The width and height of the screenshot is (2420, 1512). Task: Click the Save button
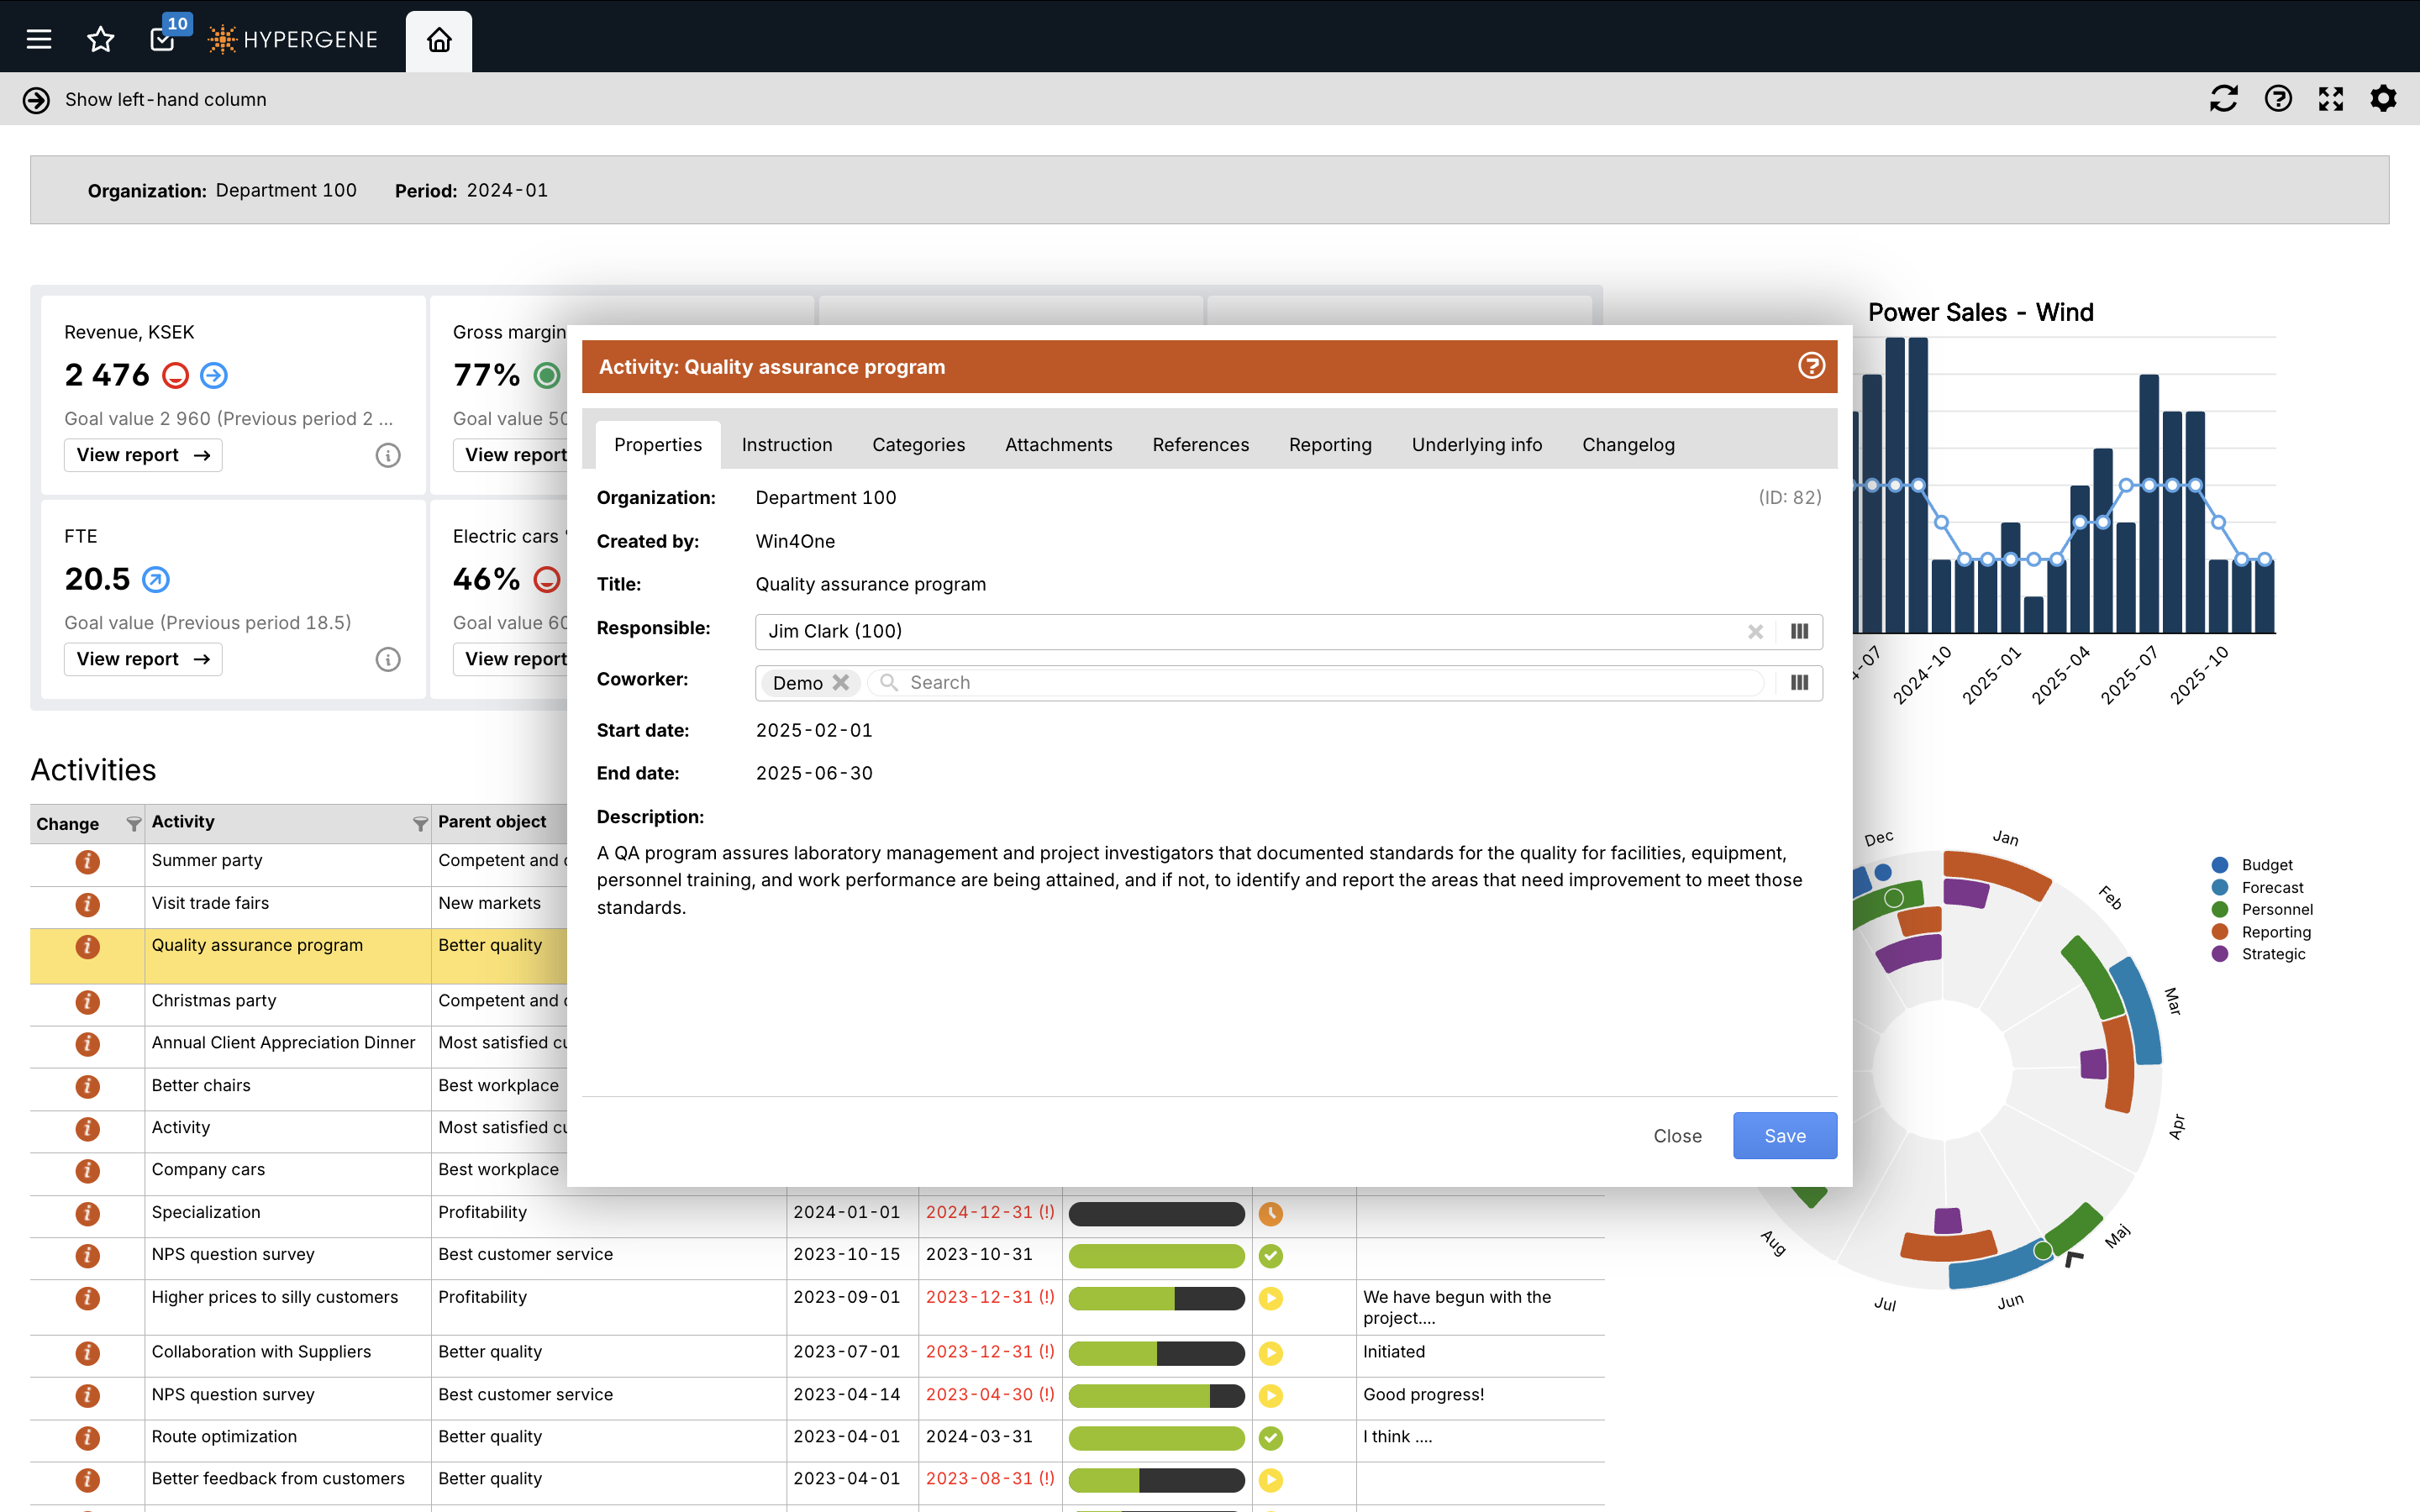[1784, 1136]
